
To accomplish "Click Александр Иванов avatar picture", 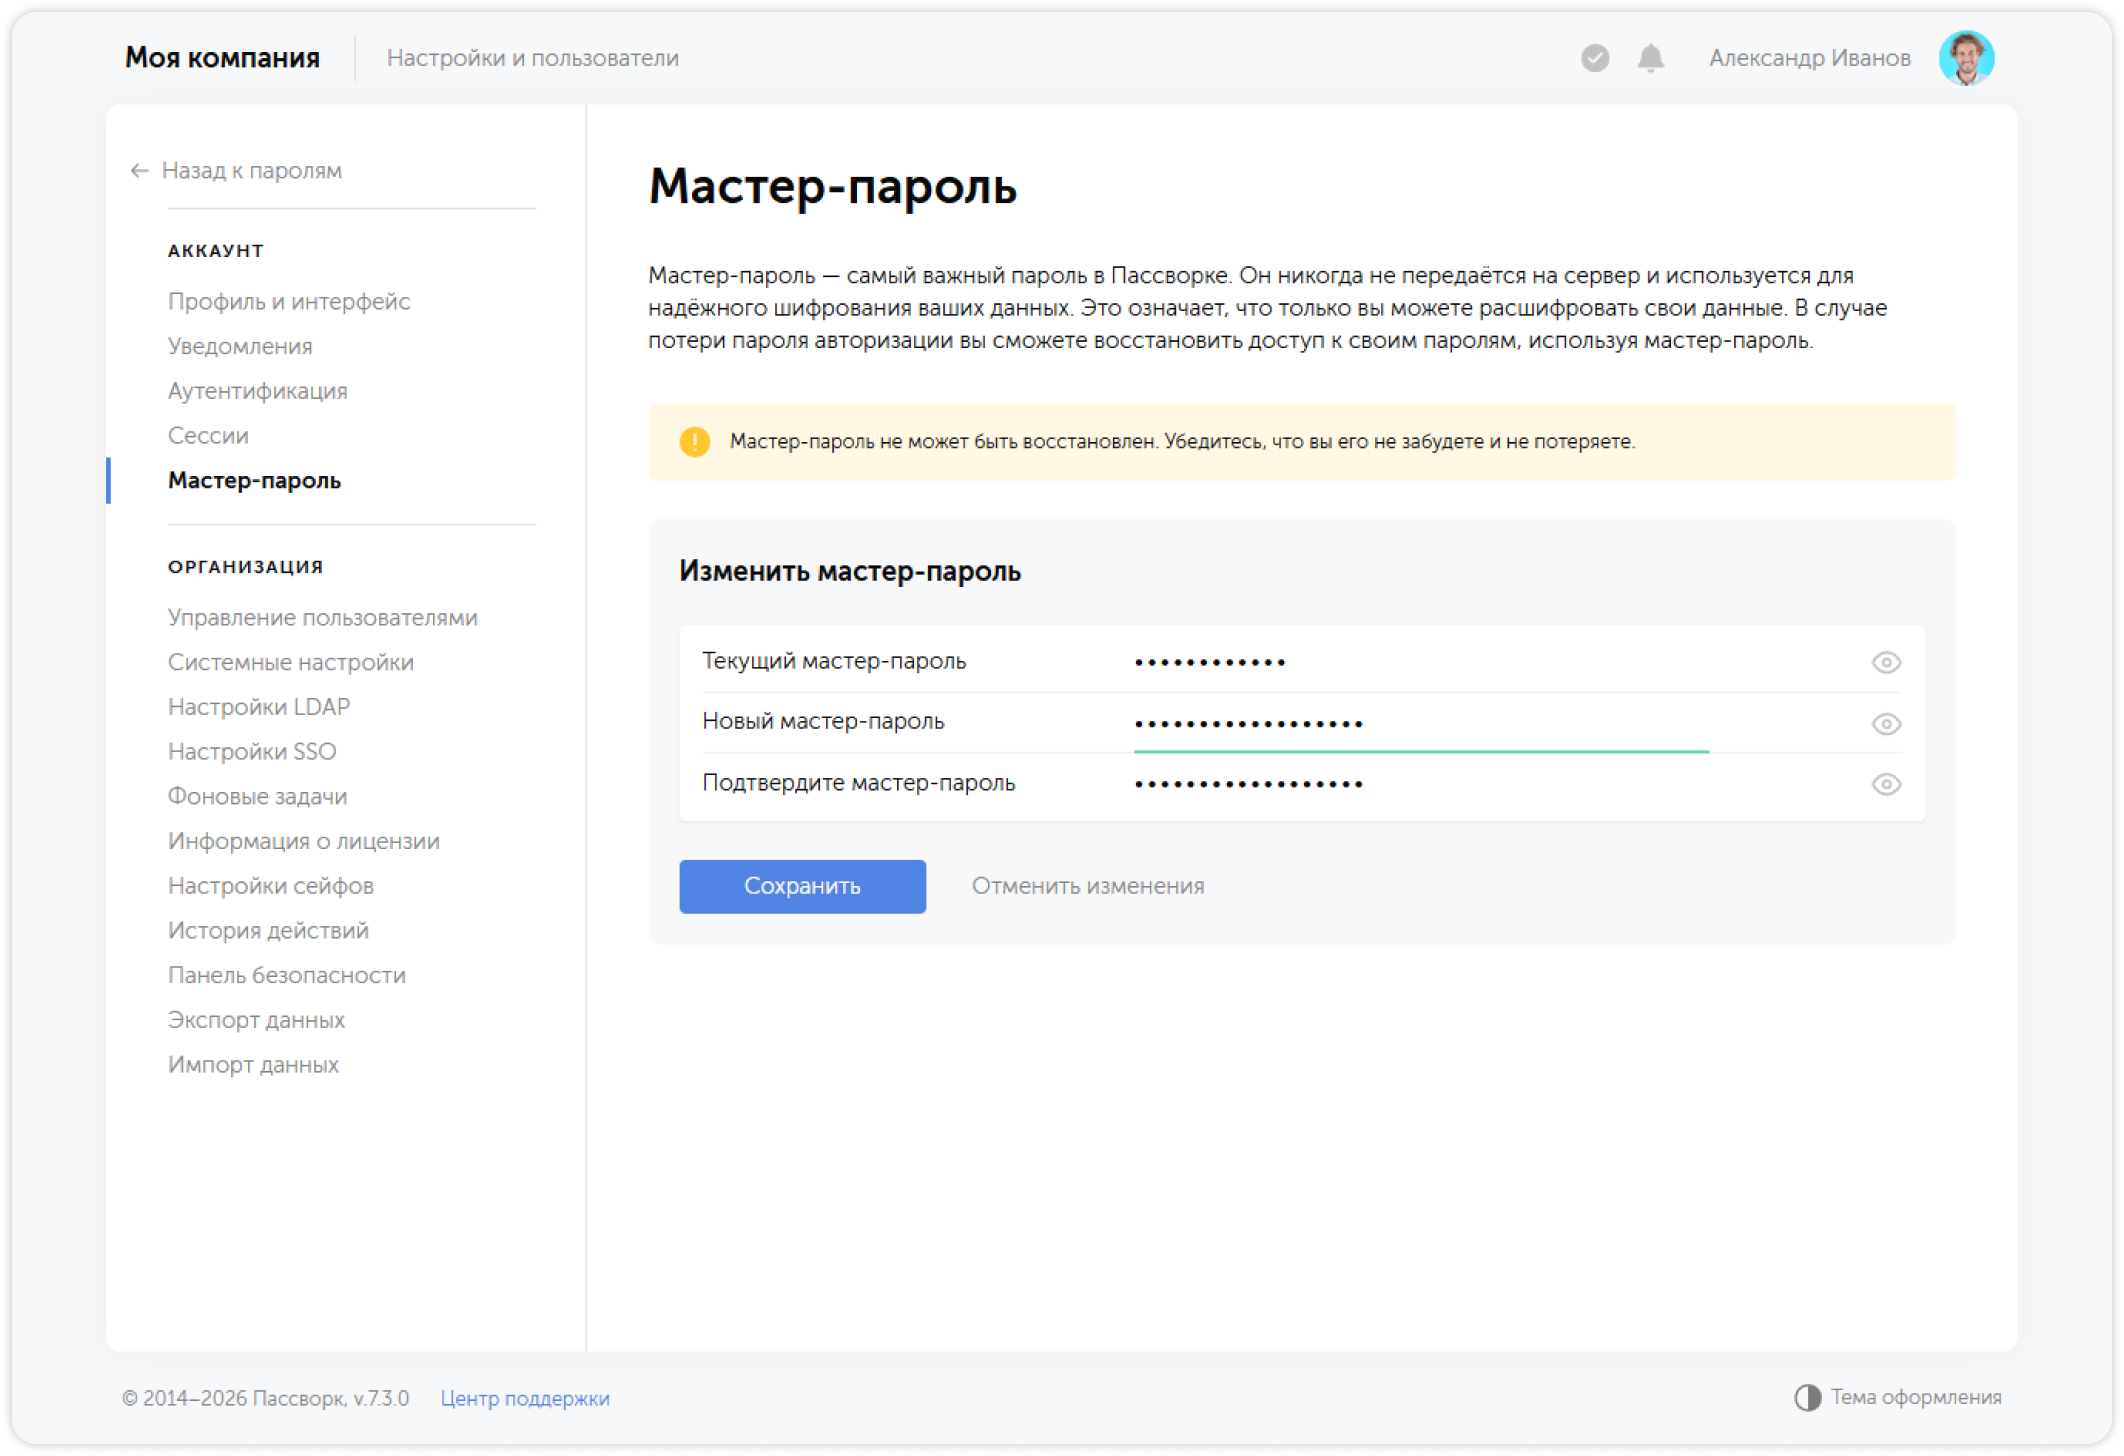I will (x=1966, y=58).
